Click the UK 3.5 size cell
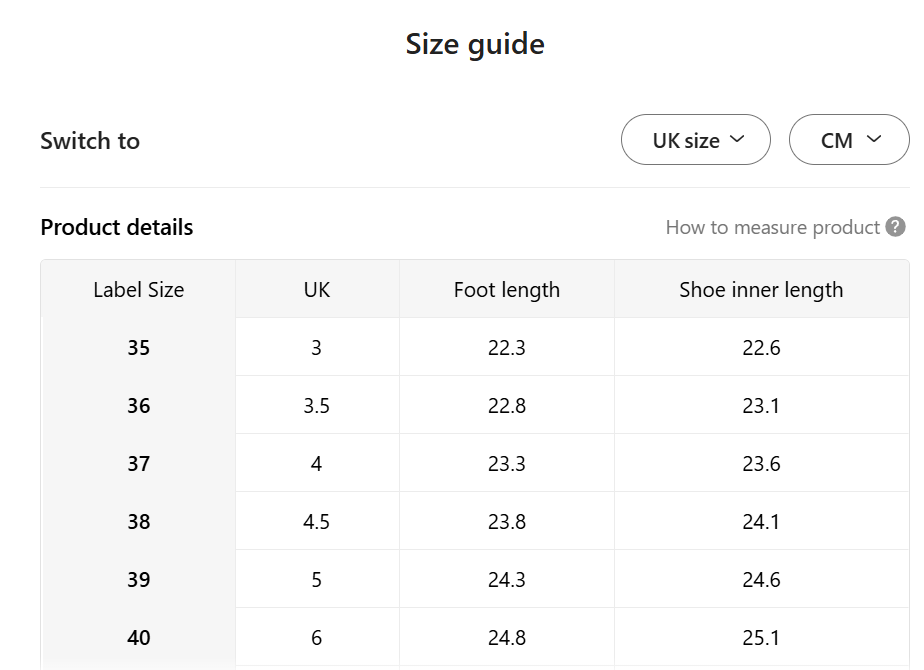Image resolution: width=924 pixels, height=670 pixels. pyautogui.click(x=317, y=406)
